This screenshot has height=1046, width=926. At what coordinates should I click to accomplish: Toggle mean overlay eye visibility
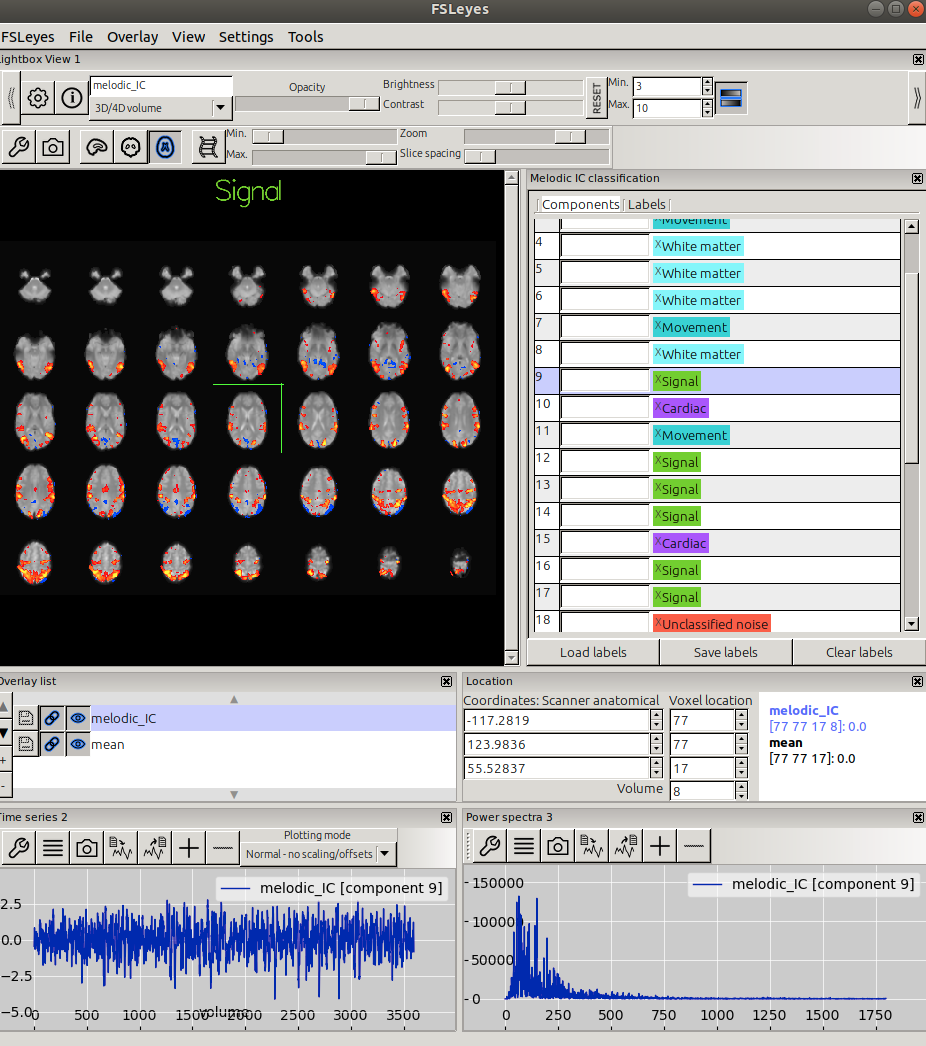(x=77, y=744)
